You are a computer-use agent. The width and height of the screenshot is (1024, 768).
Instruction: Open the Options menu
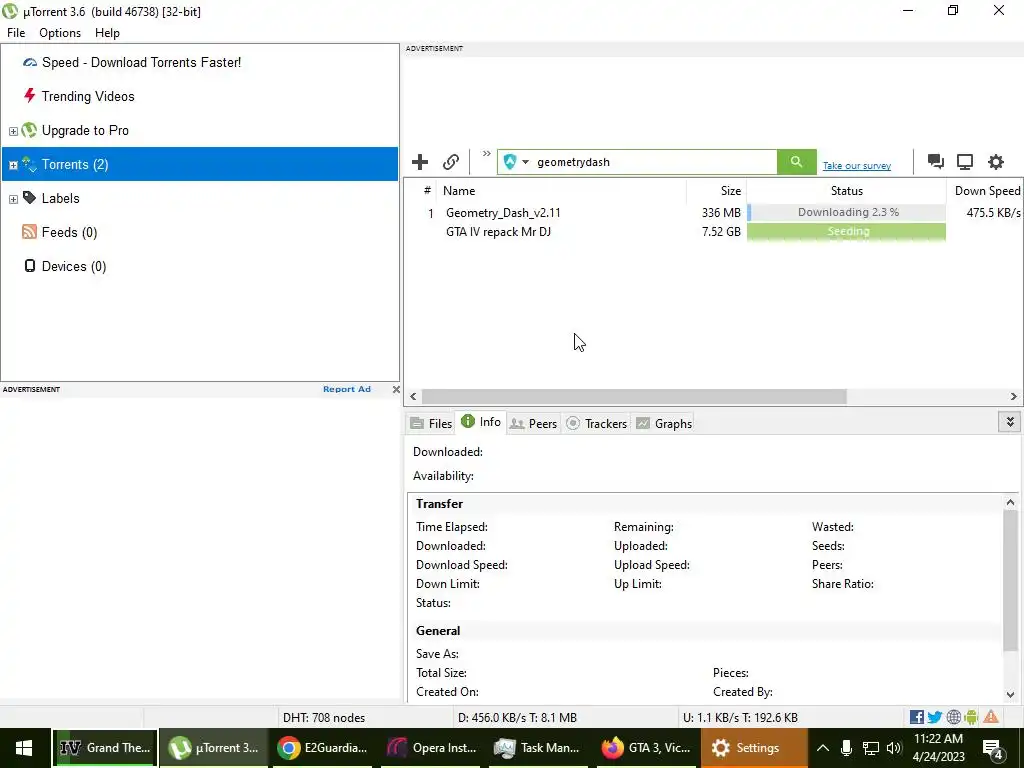60,33
